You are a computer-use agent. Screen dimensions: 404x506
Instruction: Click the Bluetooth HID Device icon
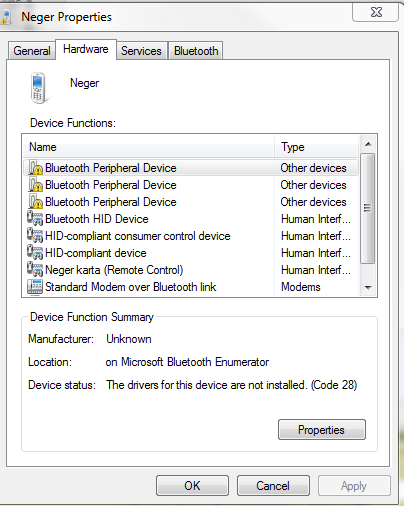(x=35, y=218)
